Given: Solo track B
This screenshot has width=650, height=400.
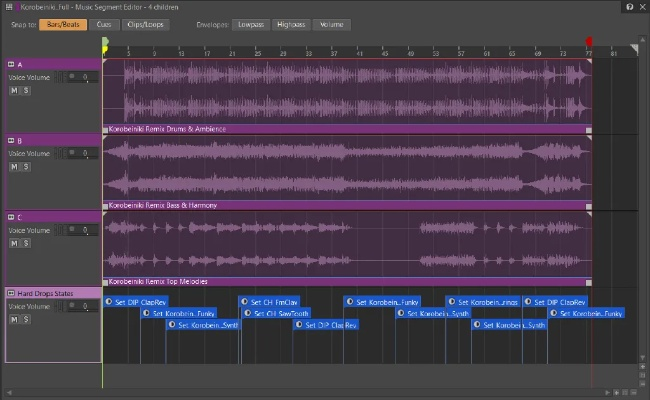Looking at the screenshot, I should pyautogui.click(x=27, y=167).
